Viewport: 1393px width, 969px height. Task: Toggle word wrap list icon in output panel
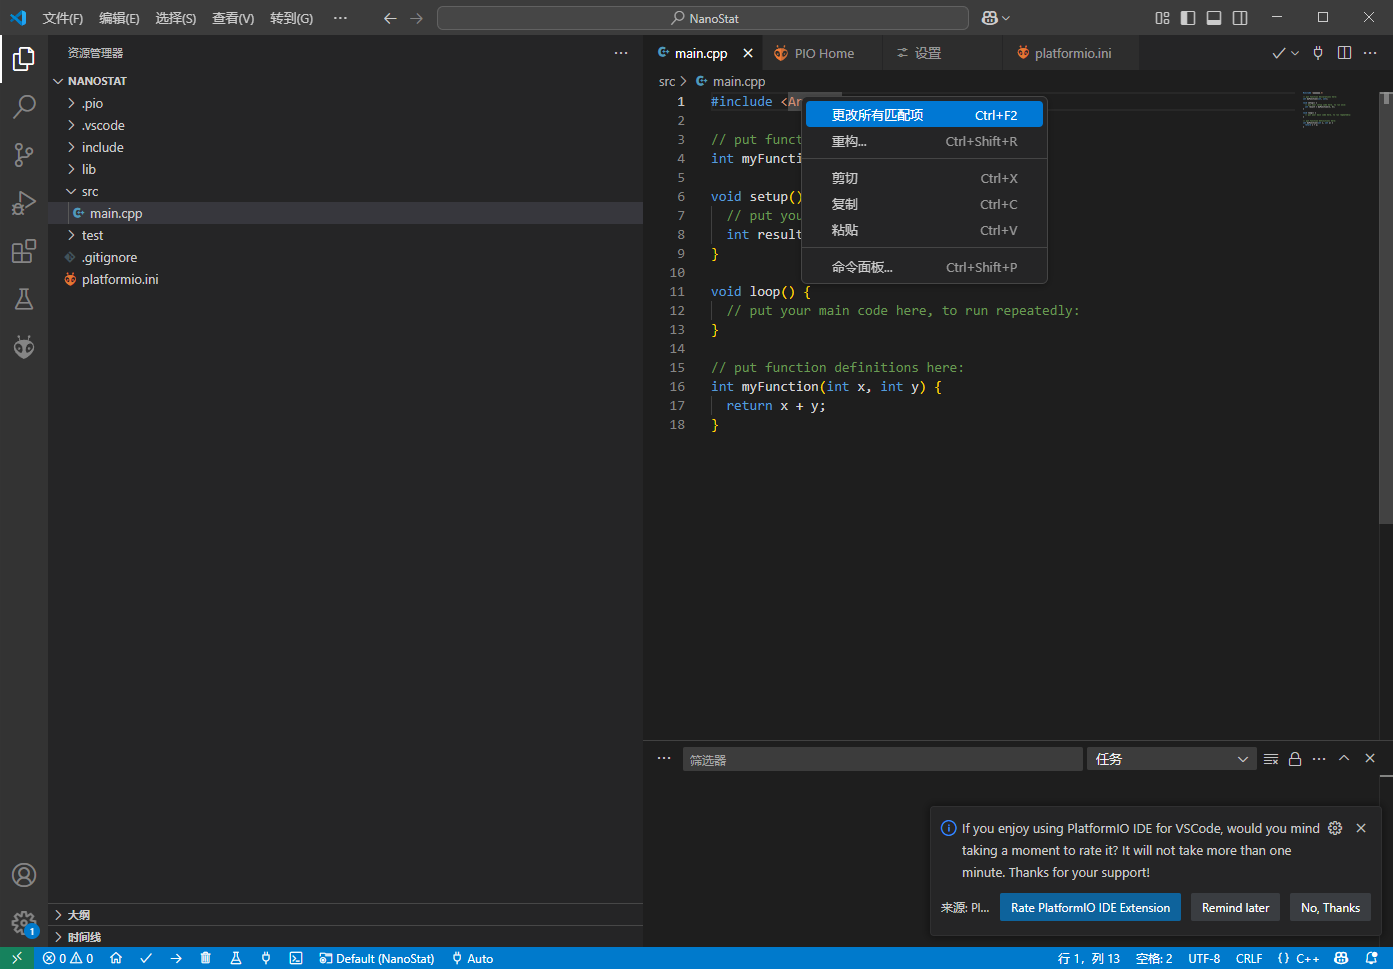click(x=1271, y=759)
